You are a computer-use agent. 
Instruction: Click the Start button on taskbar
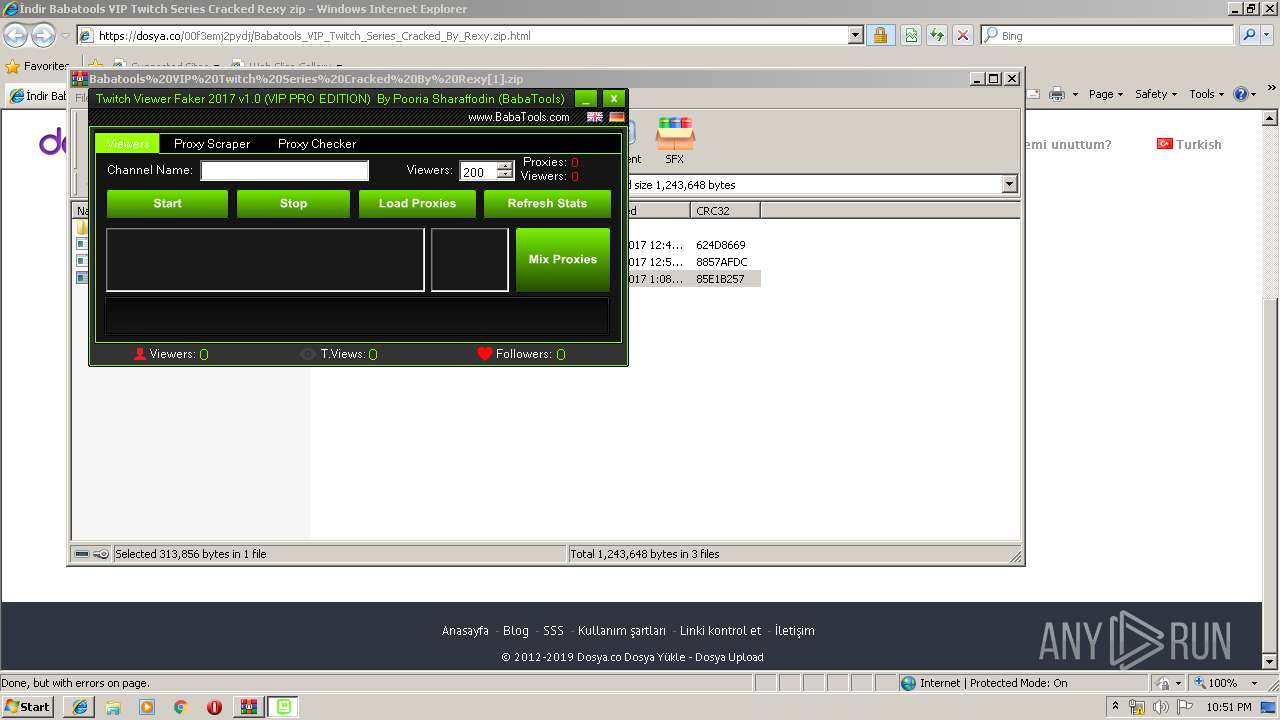[x=27, y=707]
